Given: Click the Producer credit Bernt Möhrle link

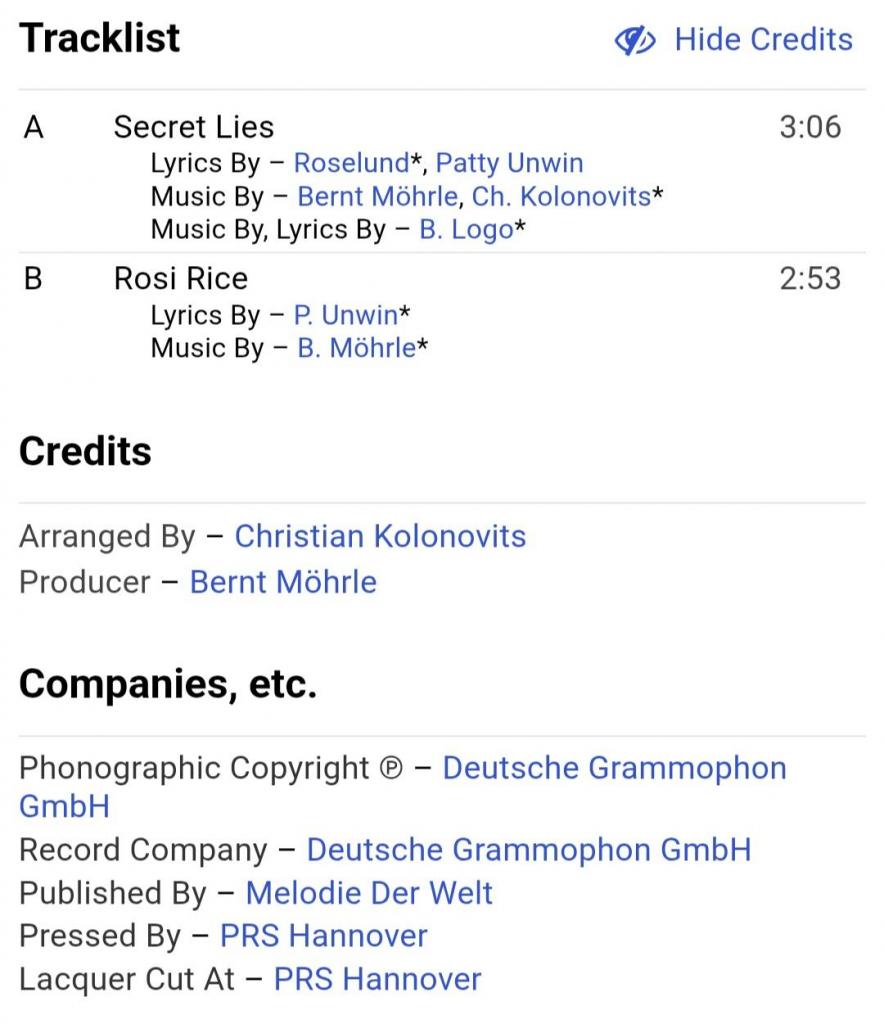Looking at the screenshot, I should coord(283,582).
